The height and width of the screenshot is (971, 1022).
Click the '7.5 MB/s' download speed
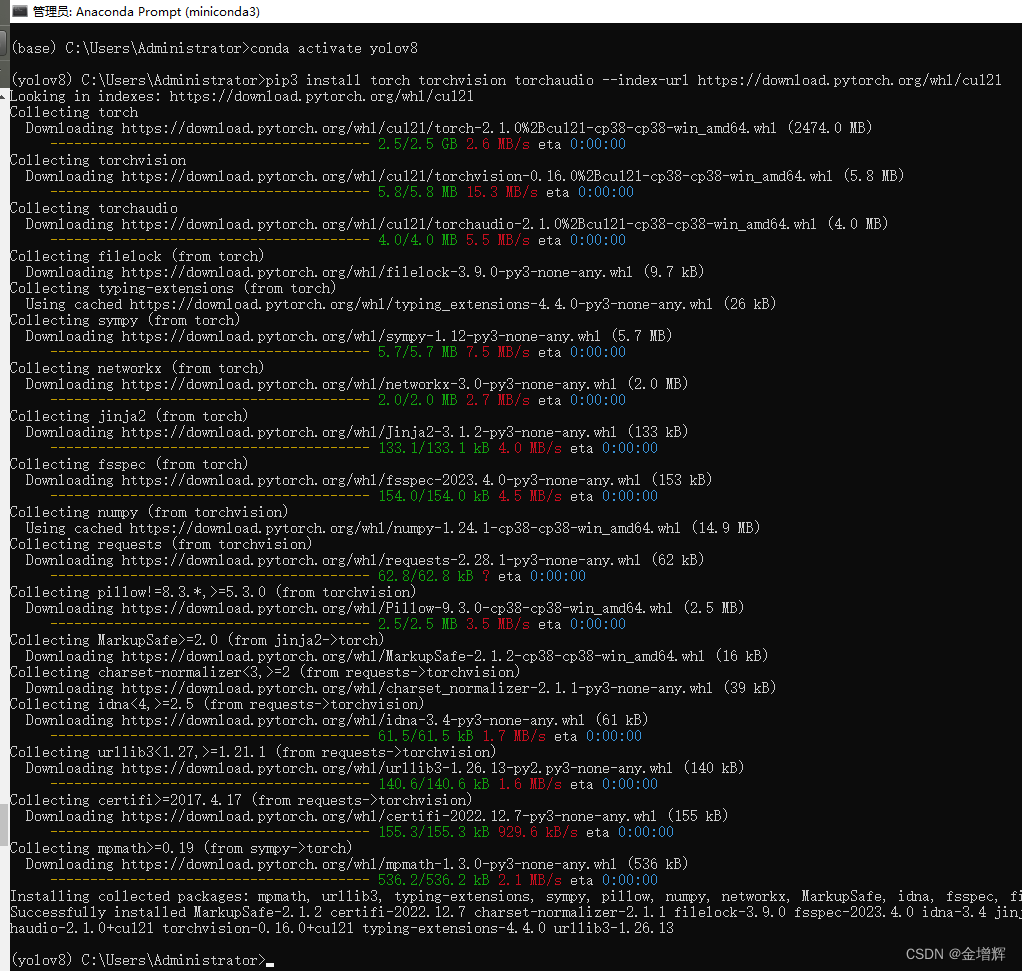tap(497, 353)
